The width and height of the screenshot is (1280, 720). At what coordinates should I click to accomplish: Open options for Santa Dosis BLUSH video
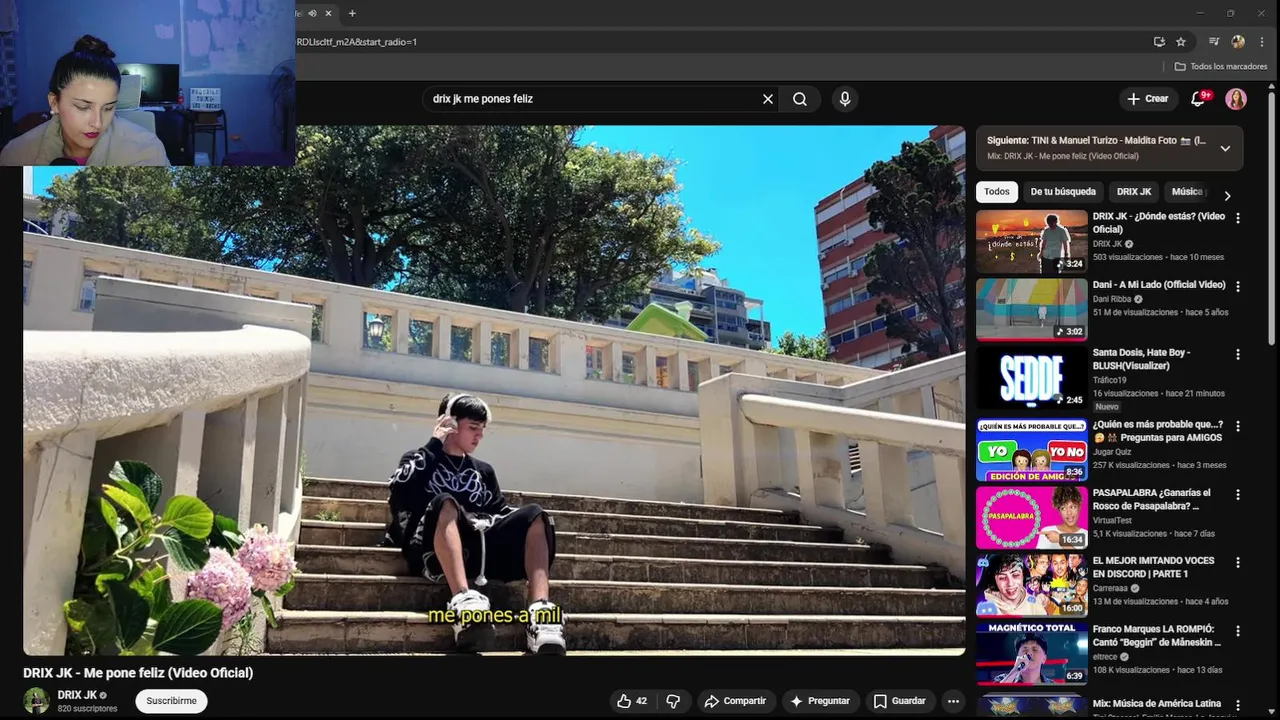coord(1238,354)
